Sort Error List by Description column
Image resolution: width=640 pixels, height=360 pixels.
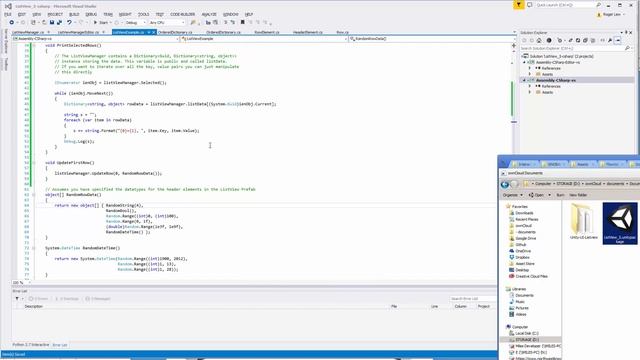pos(33,307)
